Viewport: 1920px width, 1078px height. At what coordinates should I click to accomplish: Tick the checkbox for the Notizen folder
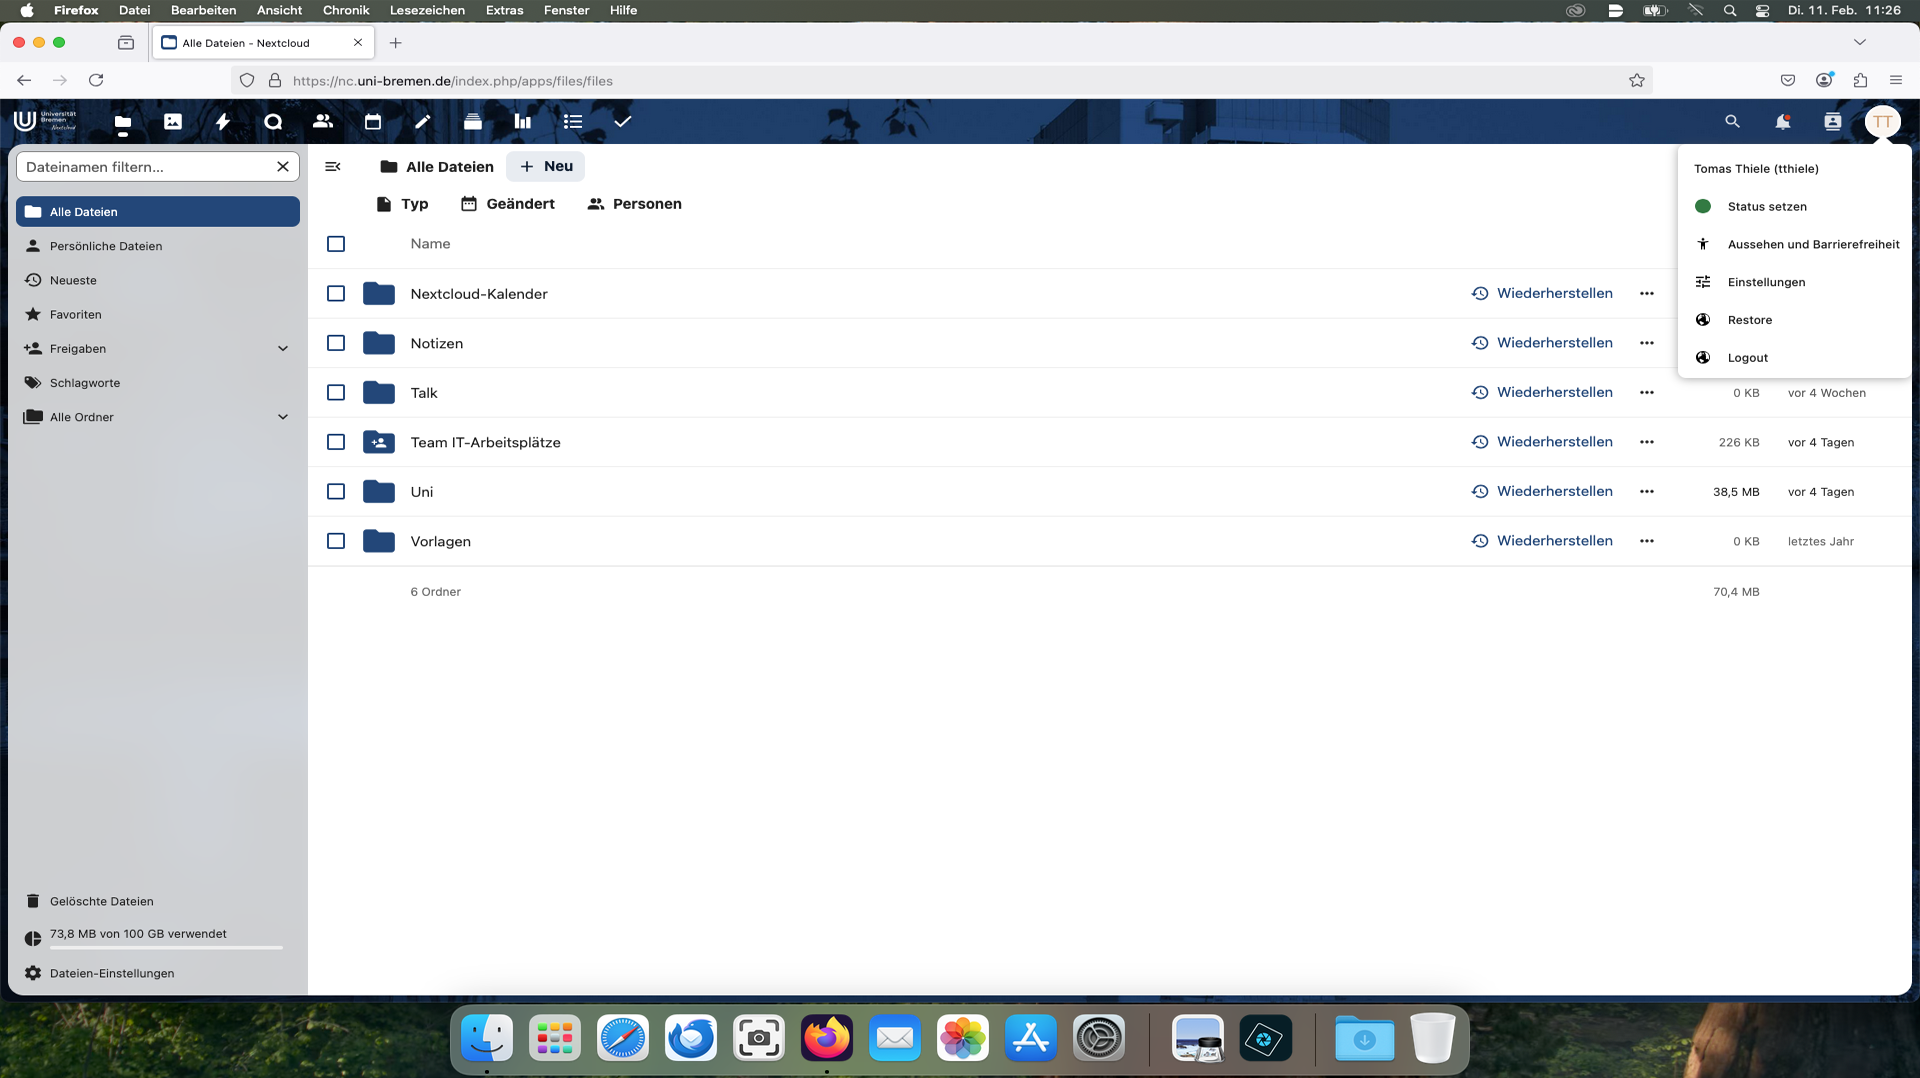point(336,343)
